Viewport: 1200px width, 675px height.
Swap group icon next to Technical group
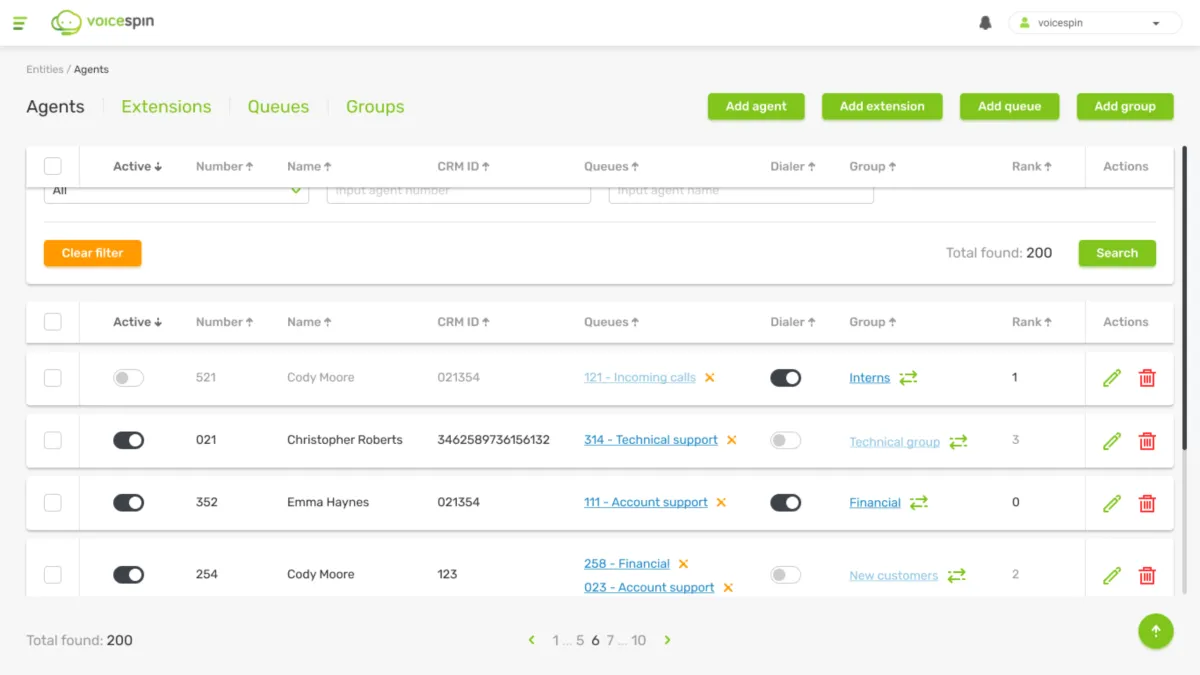[958, 441]
